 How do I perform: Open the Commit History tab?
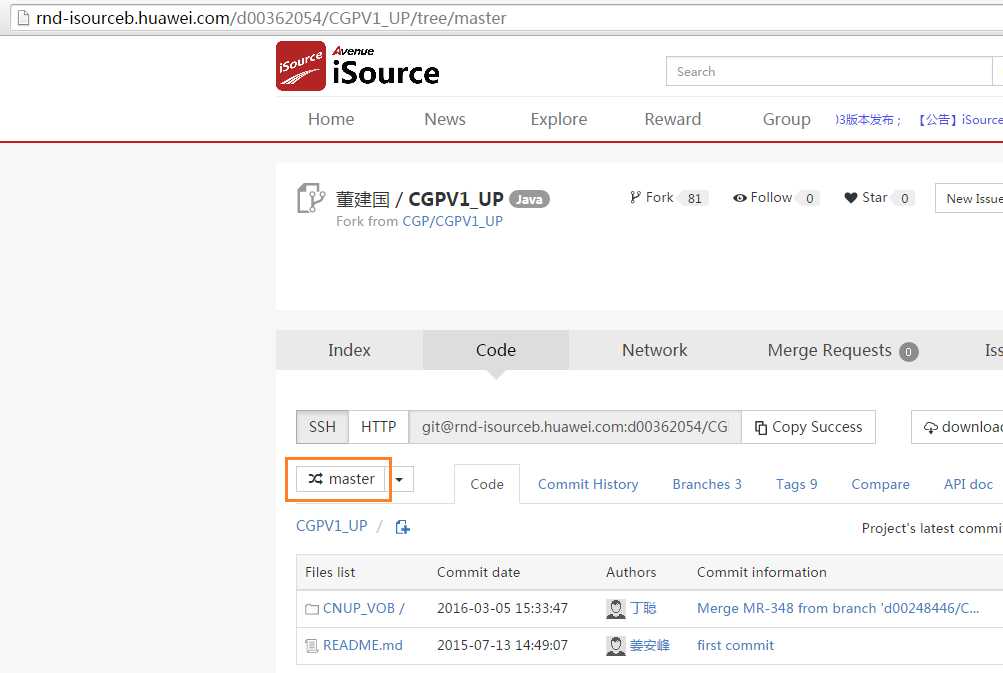pyautogui.click(x=588, y=484)
